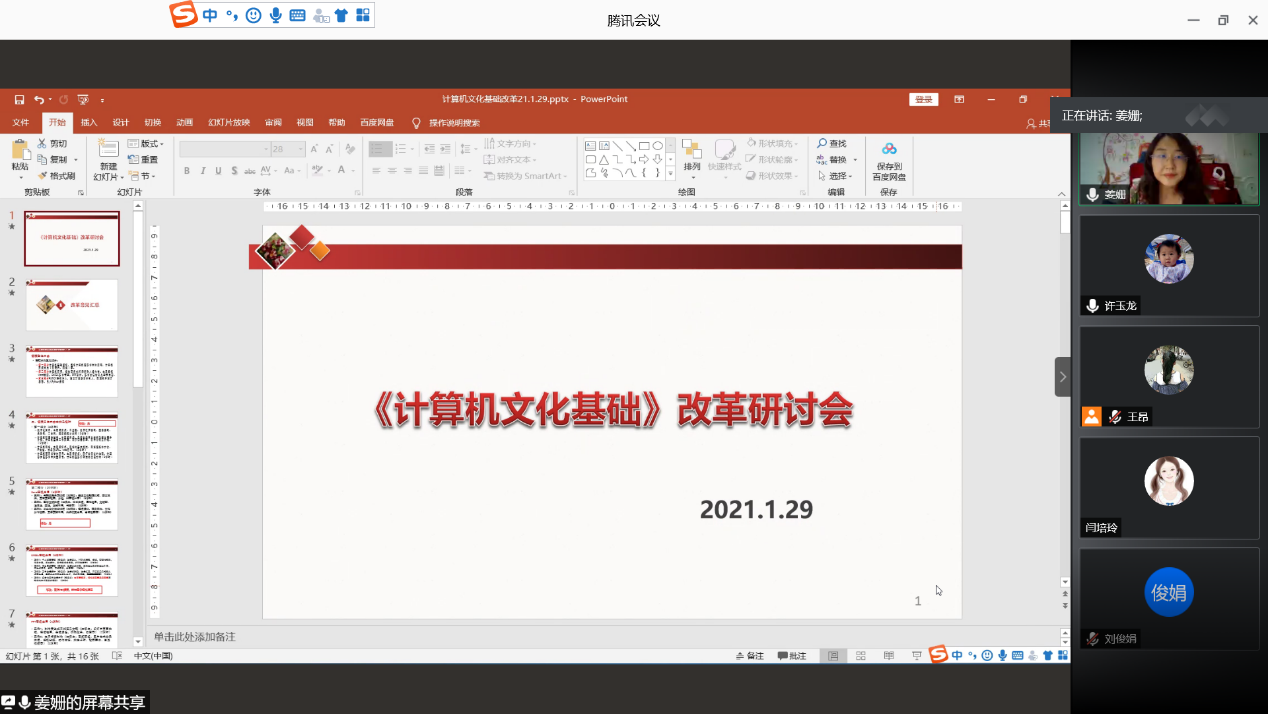The height and width of the screenshot is (714, 1268).
Task: Select the oval shape in shapes gallery
Action: point(658,146)
